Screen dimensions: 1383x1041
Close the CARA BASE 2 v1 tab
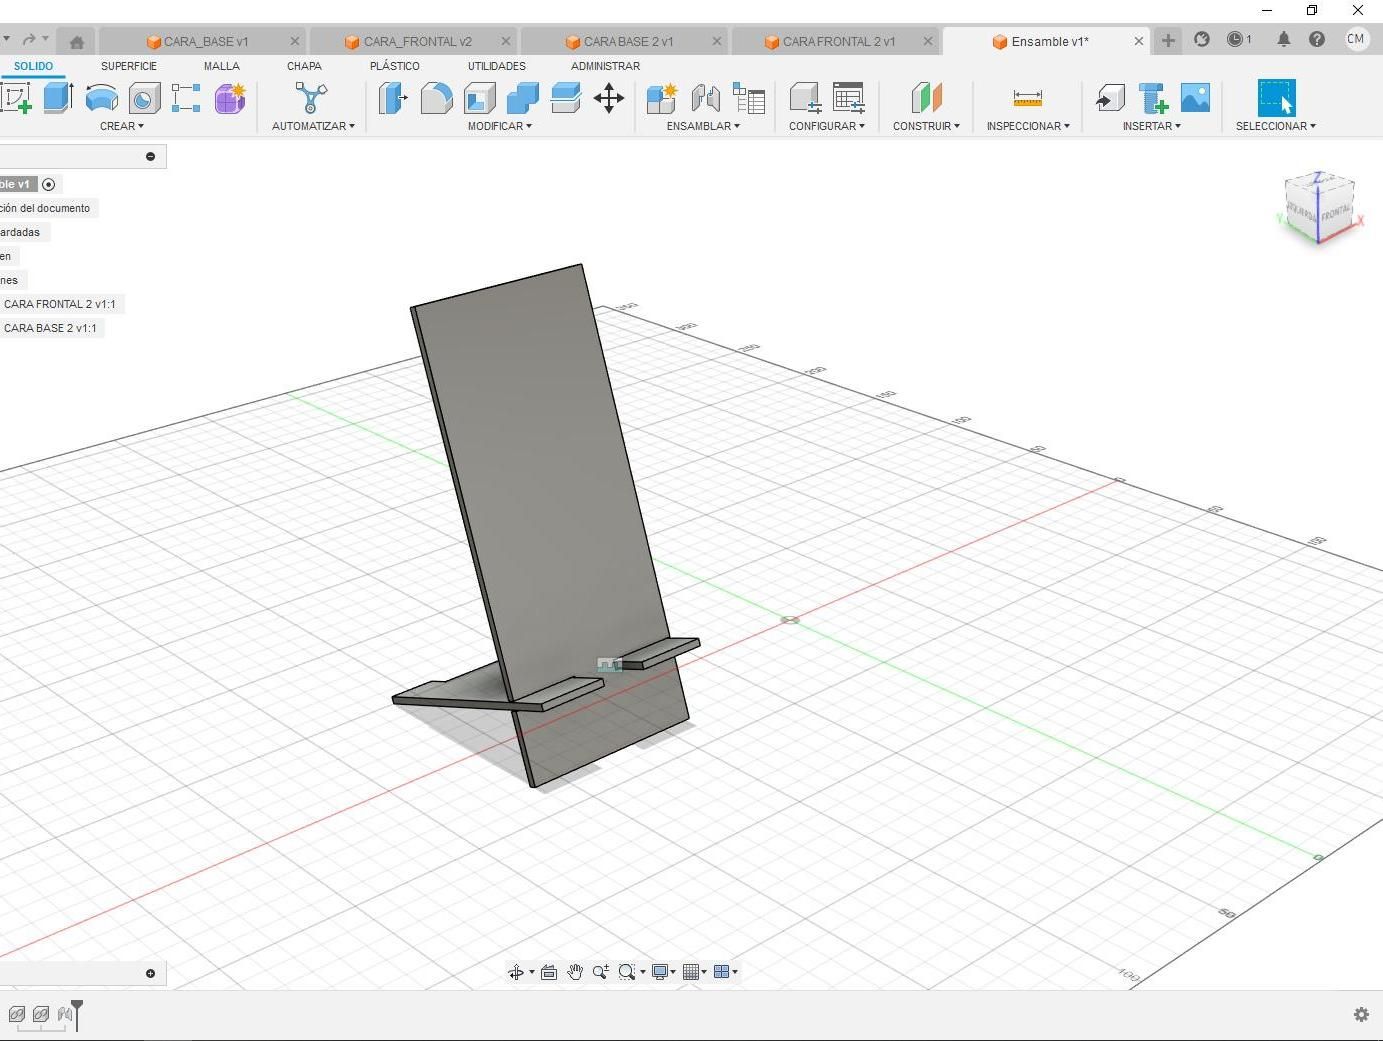tap(716, 41)
